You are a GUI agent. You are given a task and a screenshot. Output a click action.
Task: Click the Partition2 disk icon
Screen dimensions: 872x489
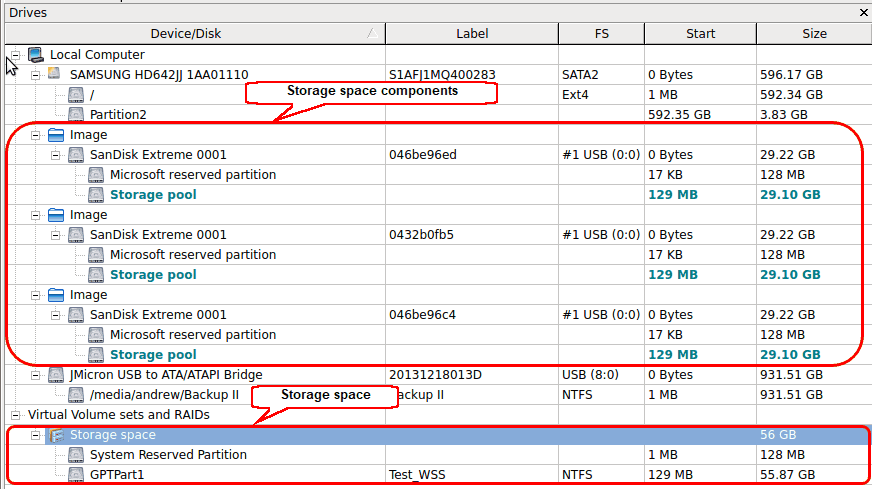[x=76, y=115]
